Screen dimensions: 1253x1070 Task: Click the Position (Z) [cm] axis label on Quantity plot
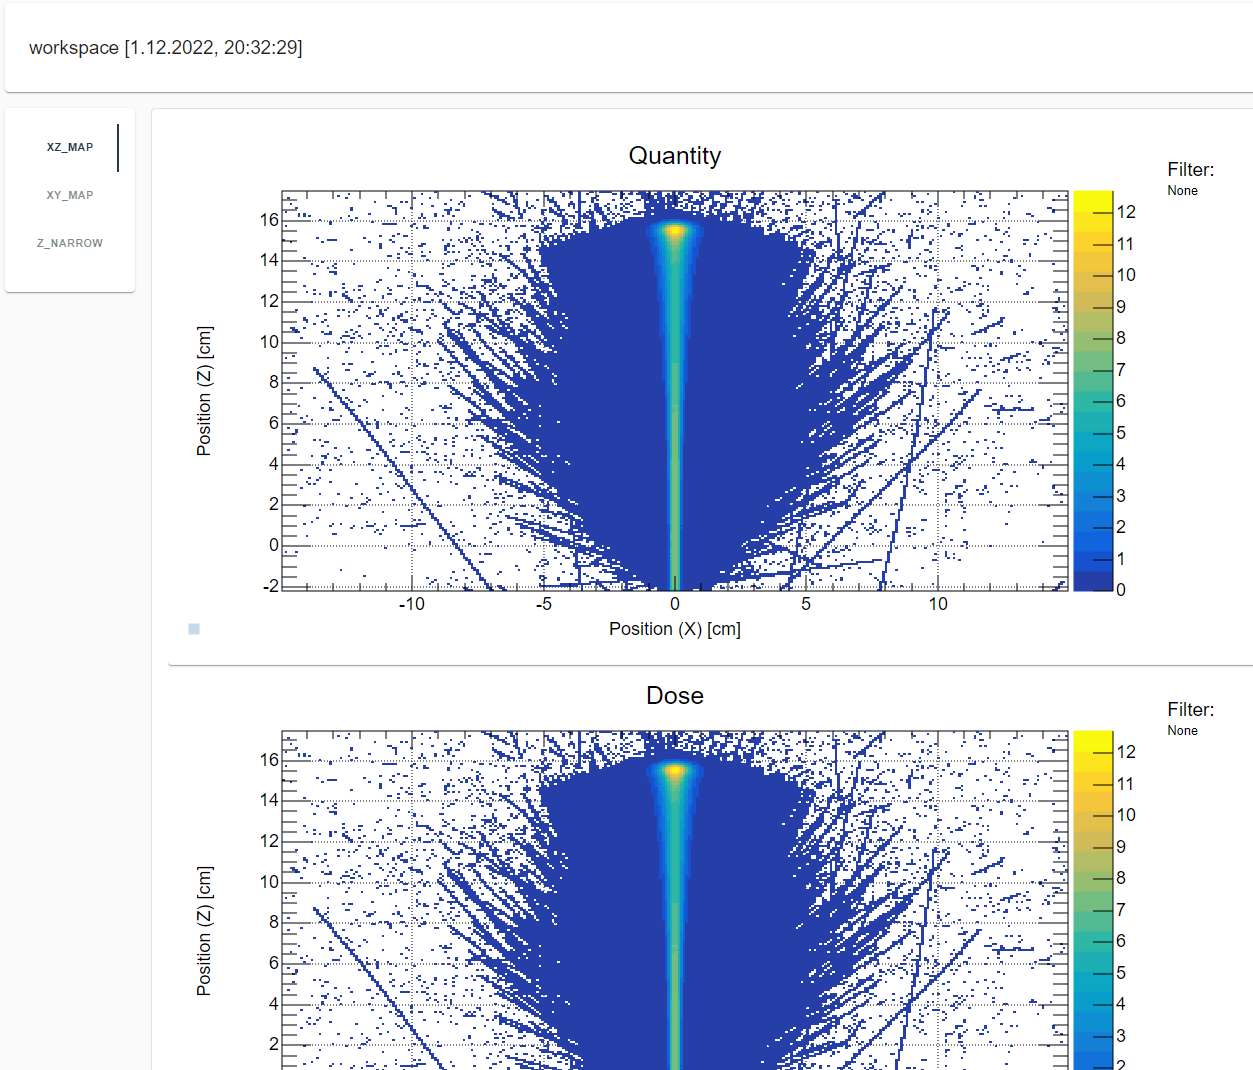point(204,385)
